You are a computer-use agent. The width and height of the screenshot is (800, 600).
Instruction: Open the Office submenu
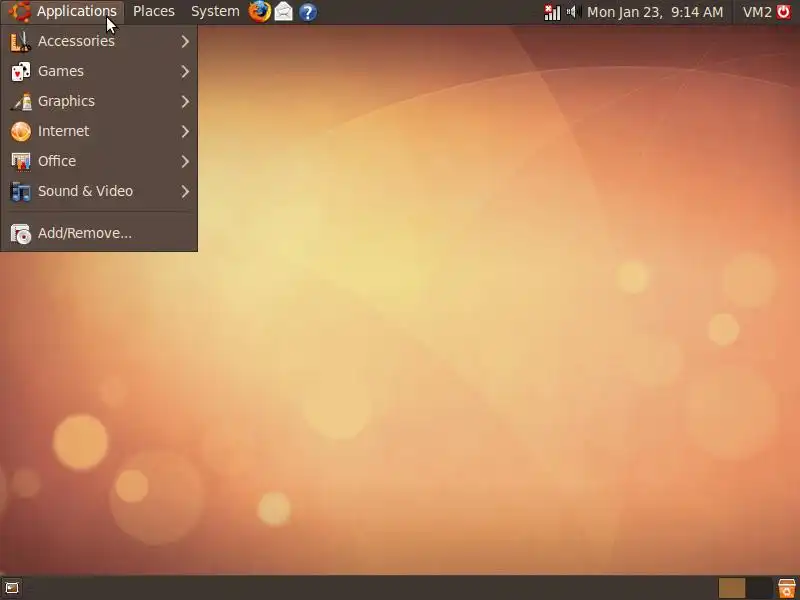point(99,161)
